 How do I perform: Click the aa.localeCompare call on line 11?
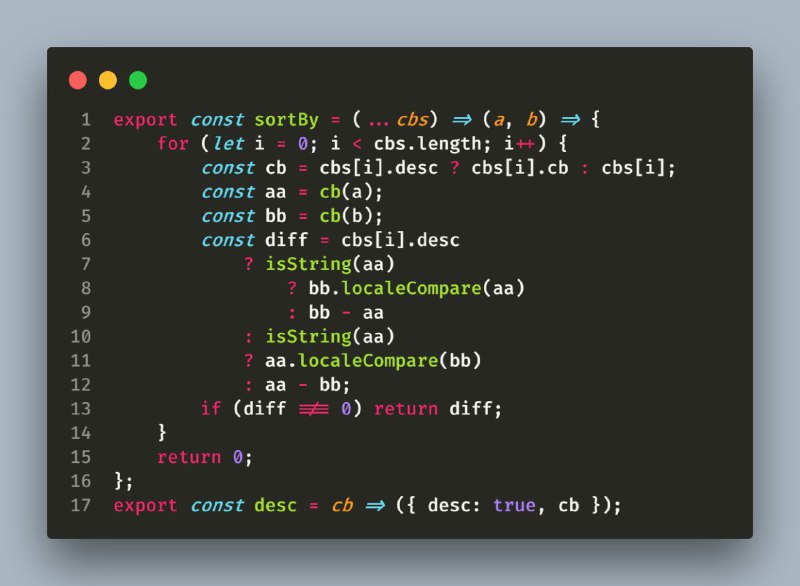373,361
